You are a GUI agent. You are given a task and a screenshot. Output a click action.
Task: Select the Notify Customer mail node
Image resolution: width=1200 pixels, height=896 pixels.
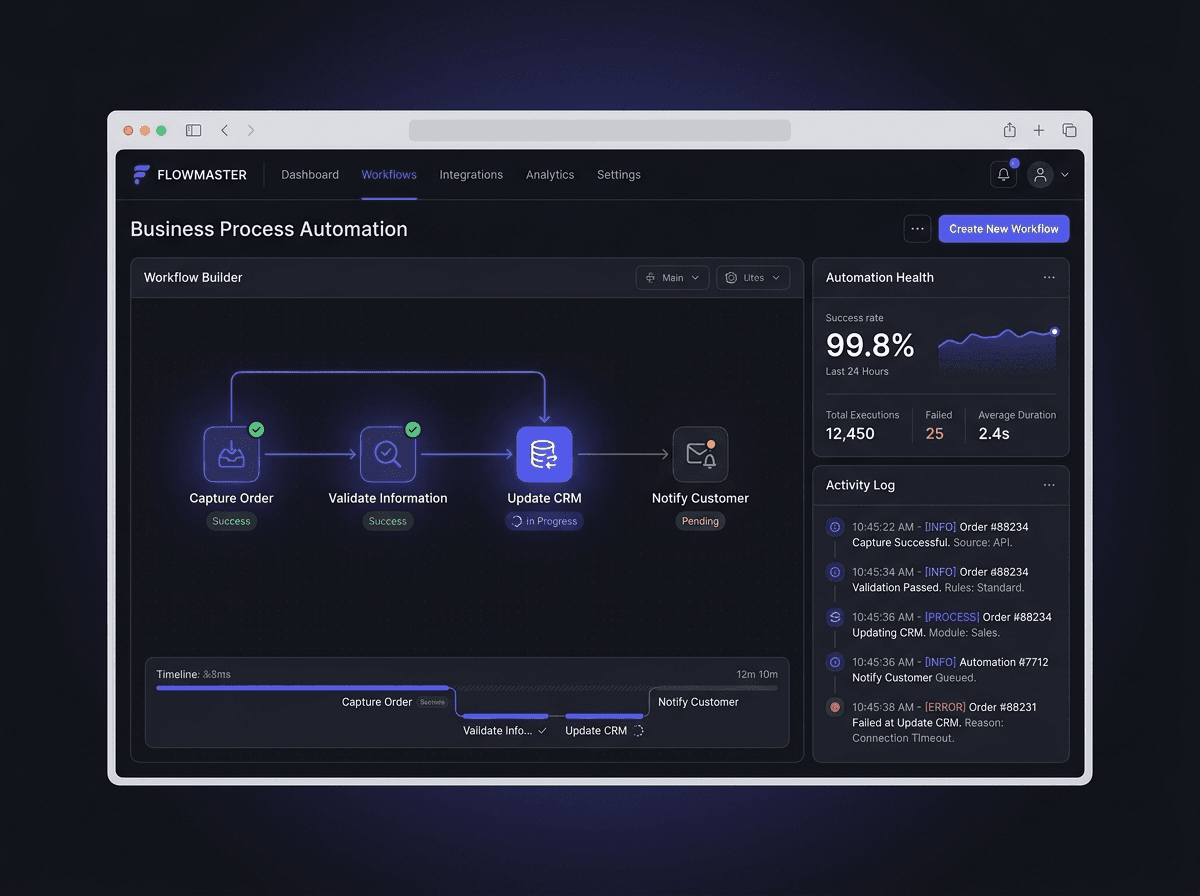700,455
